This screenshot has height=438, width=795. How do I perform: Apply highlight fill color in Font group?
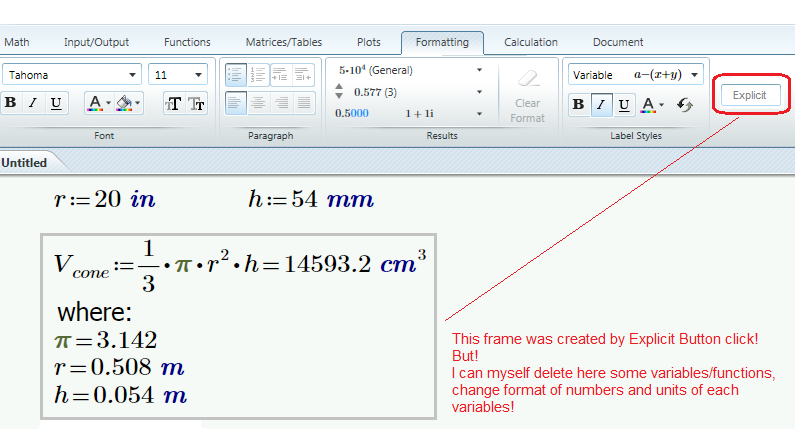click(x=124, y=103)
